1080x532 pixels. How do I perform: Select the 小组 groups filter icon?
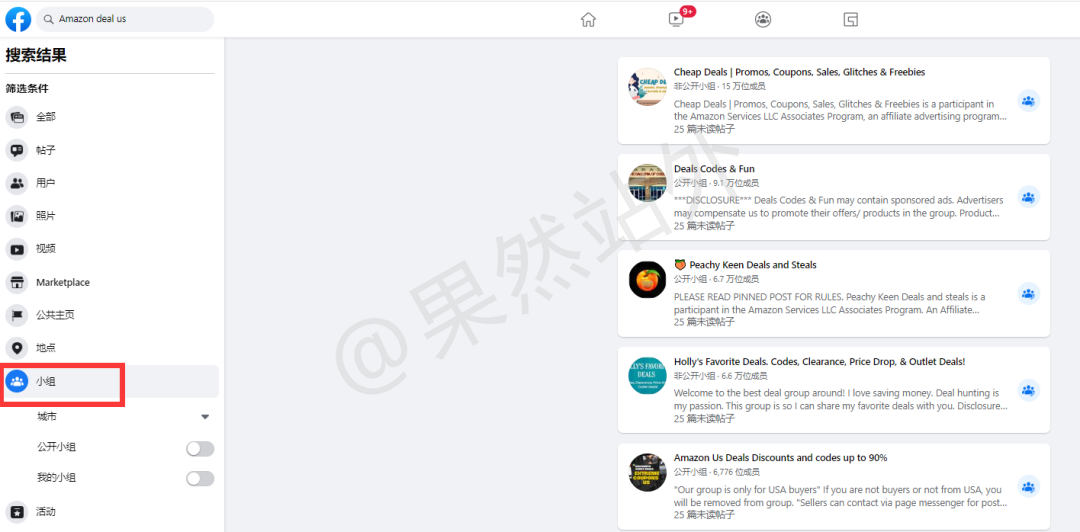pyautogui.click(x=17, y=381)
